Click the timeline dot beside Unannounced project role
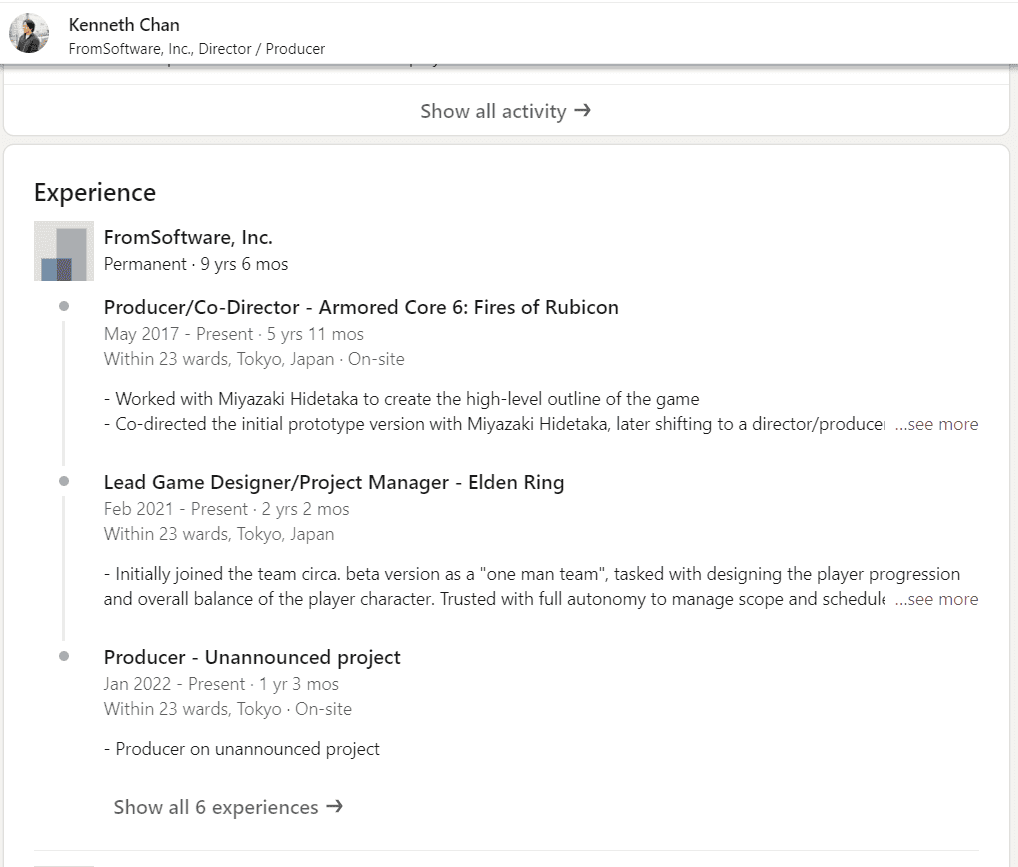The height and width of the screenshot is (867, 1018). pyautogui.click(x=64, y=656)
